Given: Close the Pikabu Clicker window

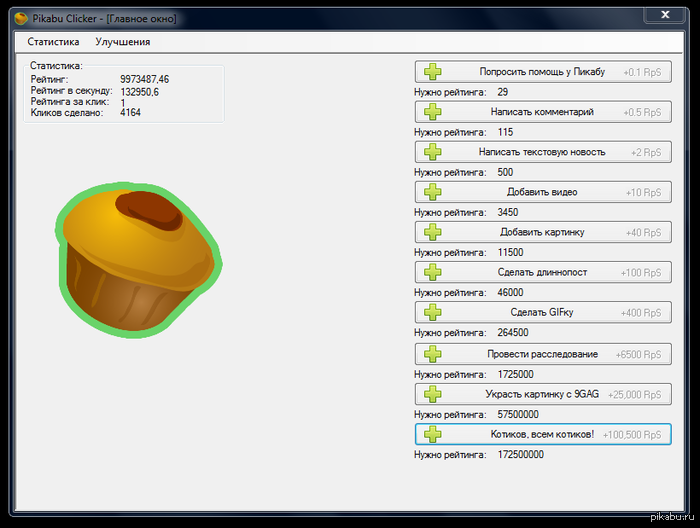Looking at the screenshot, I should (x=662, y=14).
